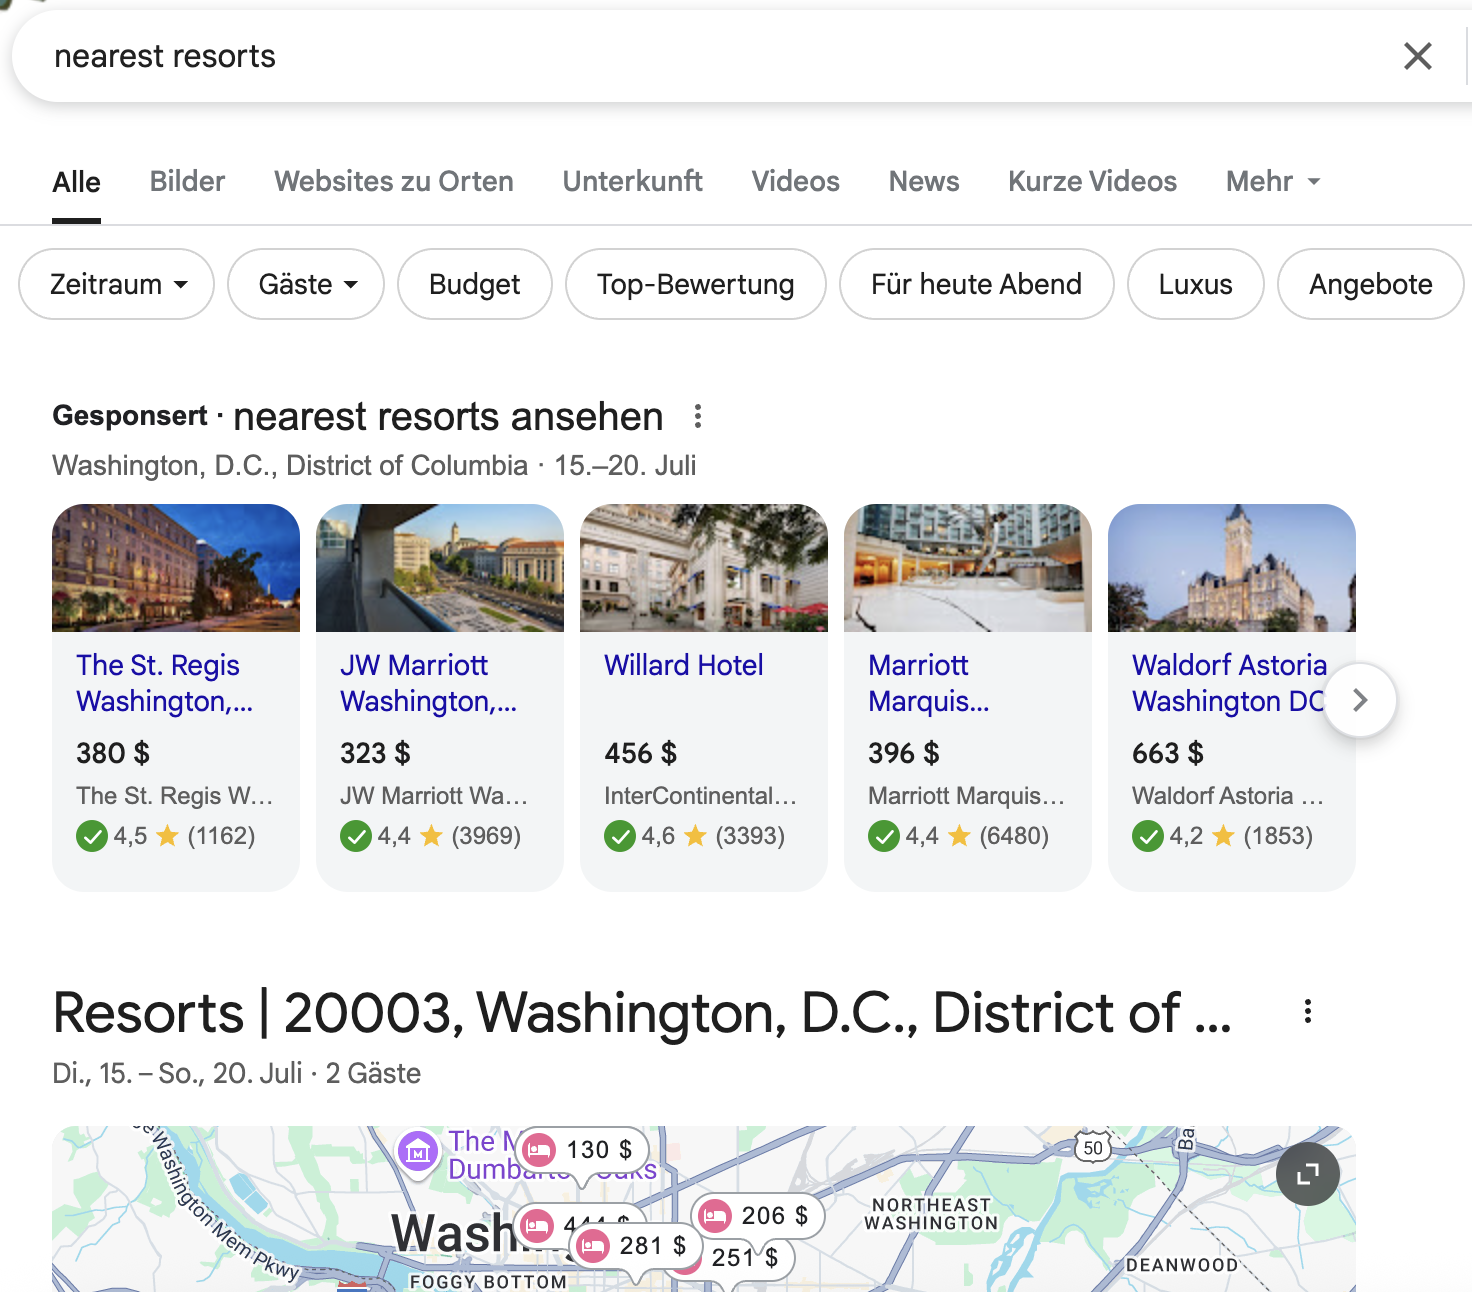The image size is (1472, 1292).
Task: Apply the Top-Bewertung filter chip
Action: coord(696,284)
